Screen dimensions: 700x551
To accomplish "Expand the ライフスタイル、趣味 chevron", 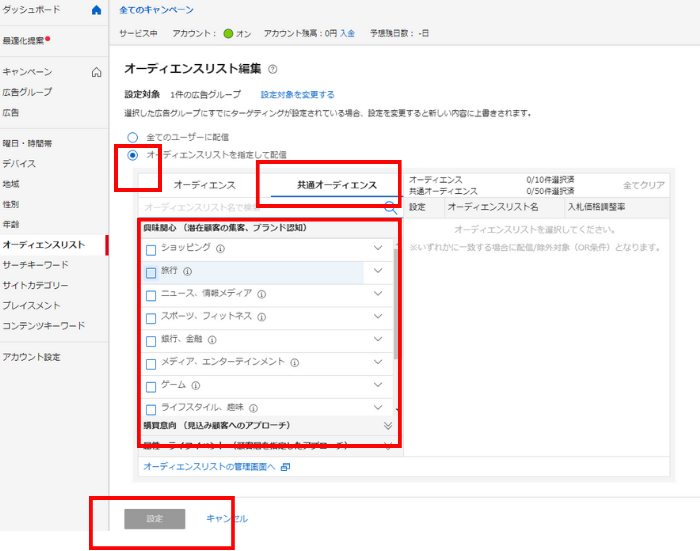I will click(x=378, y=407).
